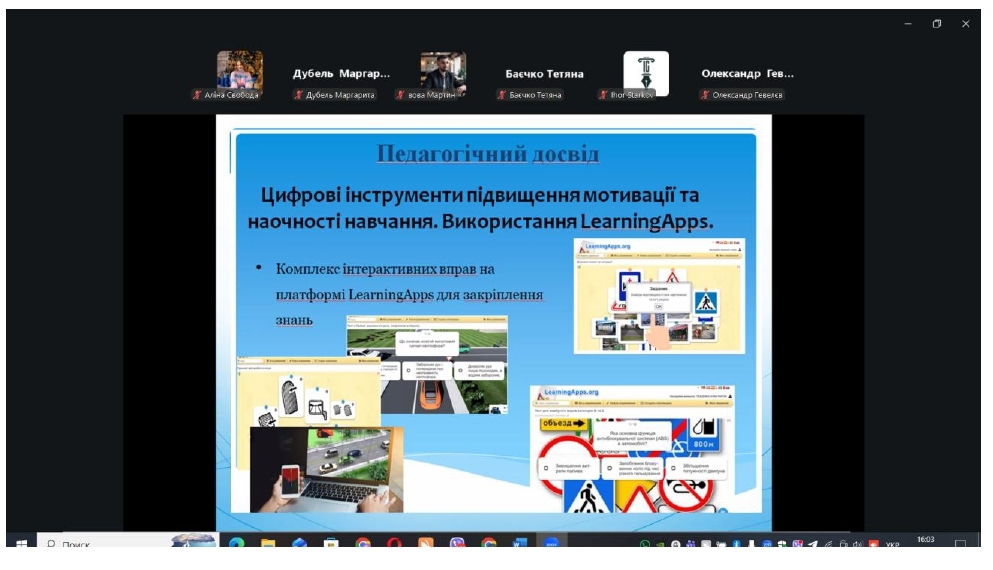Click the slide title Педагогічний досвід
993x570 pixels.
point(488,154)
